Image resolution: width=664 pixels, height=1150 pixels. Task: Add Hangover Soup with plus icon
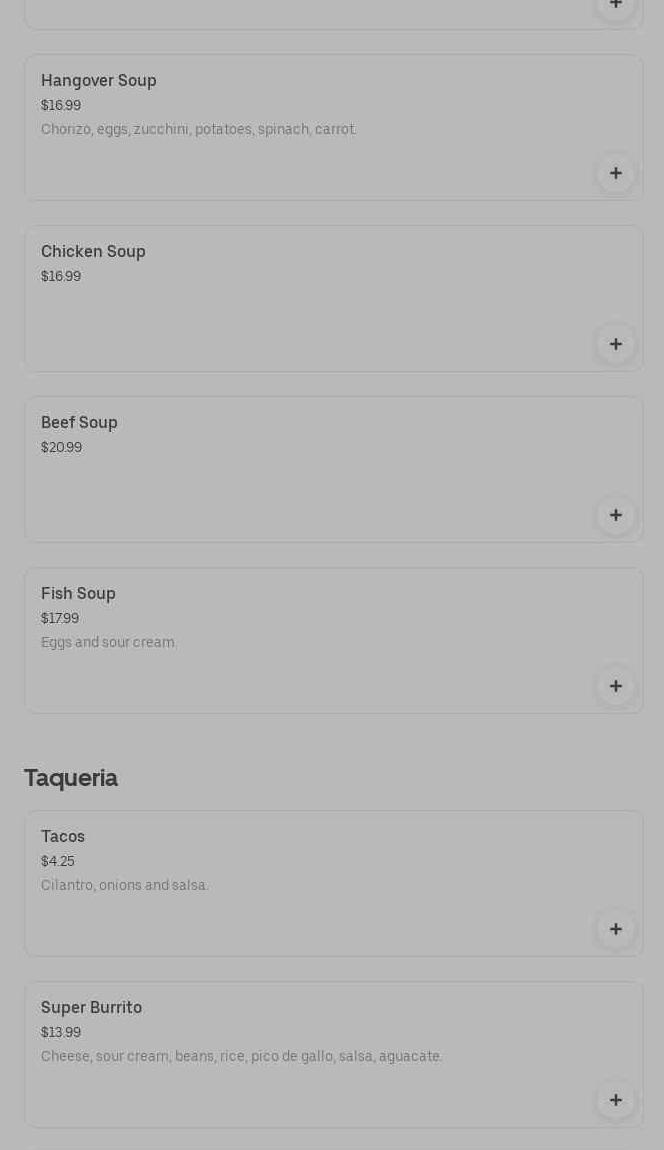(x=616, y=173)
